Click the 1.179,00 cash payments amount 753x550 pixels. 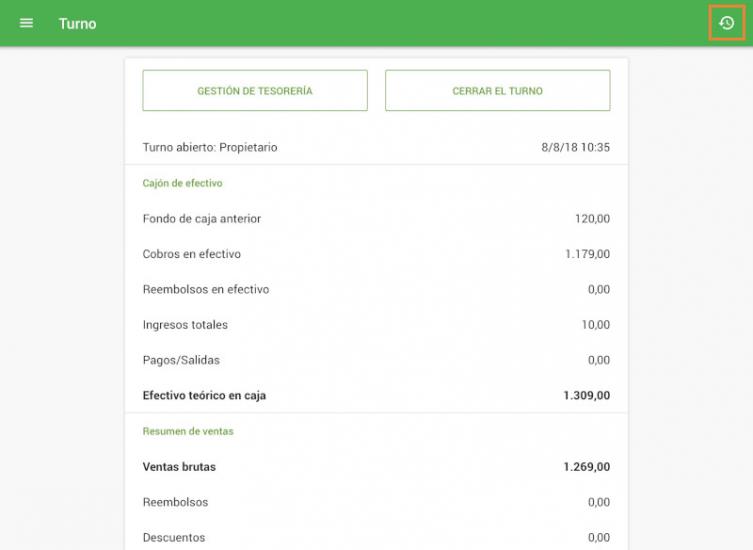click(x=587, y=254)
